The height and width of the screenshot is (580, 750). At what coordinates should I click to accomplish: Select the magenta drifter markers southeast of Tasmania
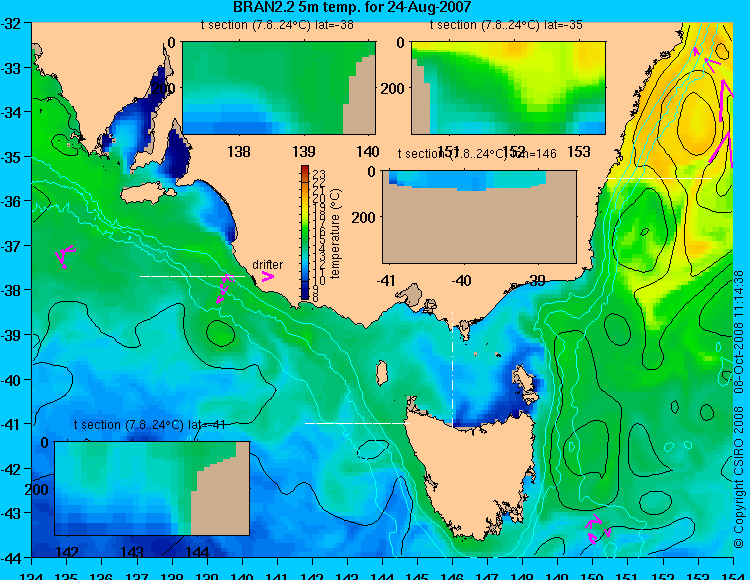[597, 529]
